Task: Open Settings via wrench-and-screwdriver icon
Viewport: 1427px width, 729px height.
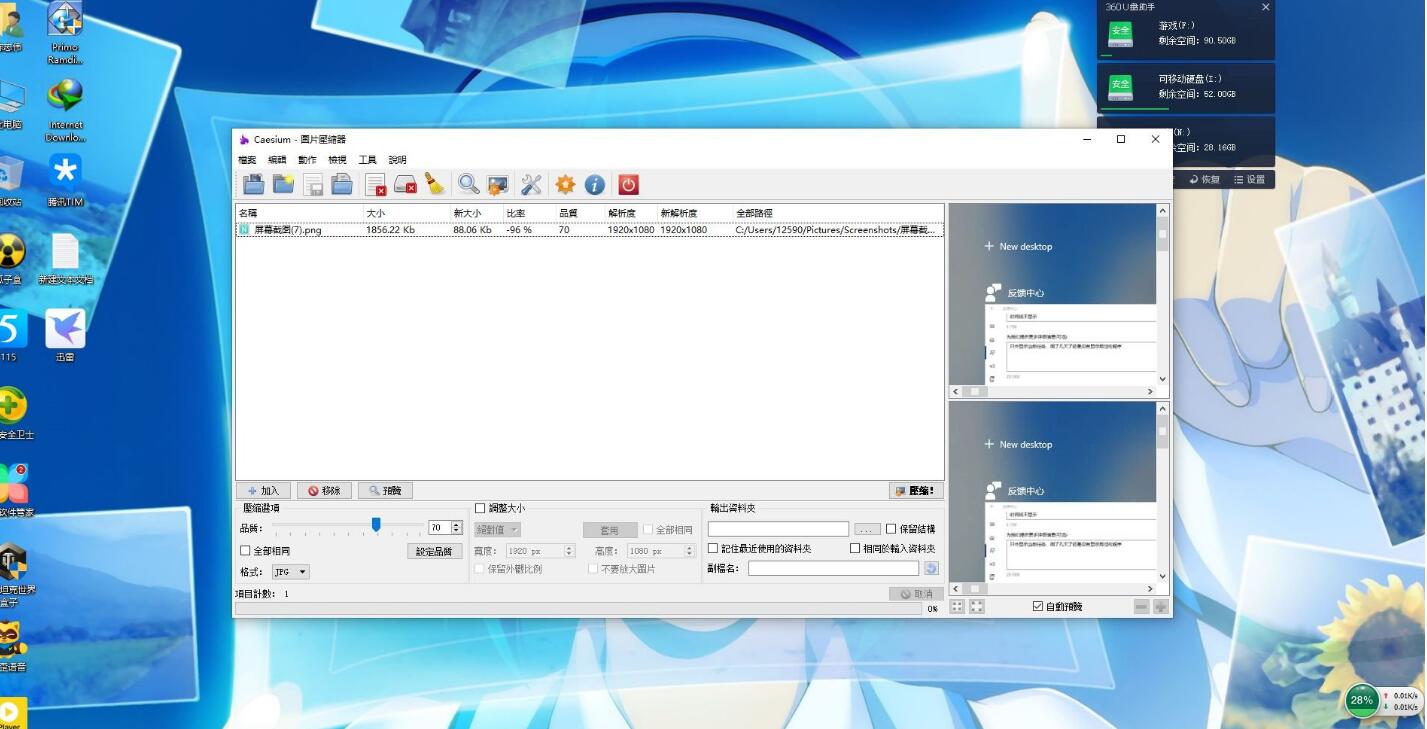Action: (x=531, y=184)
